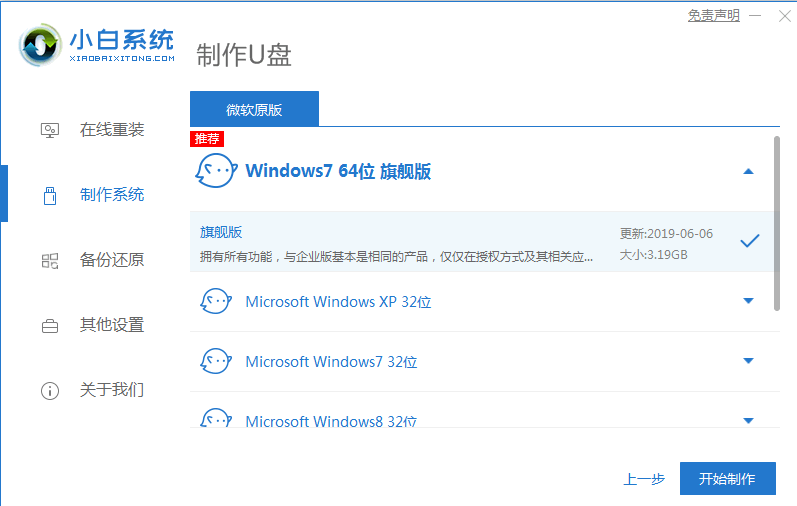Open the 制作系统 sidebar menu item
This screenshot has height=506, width=797.
[x=111, y=195]
